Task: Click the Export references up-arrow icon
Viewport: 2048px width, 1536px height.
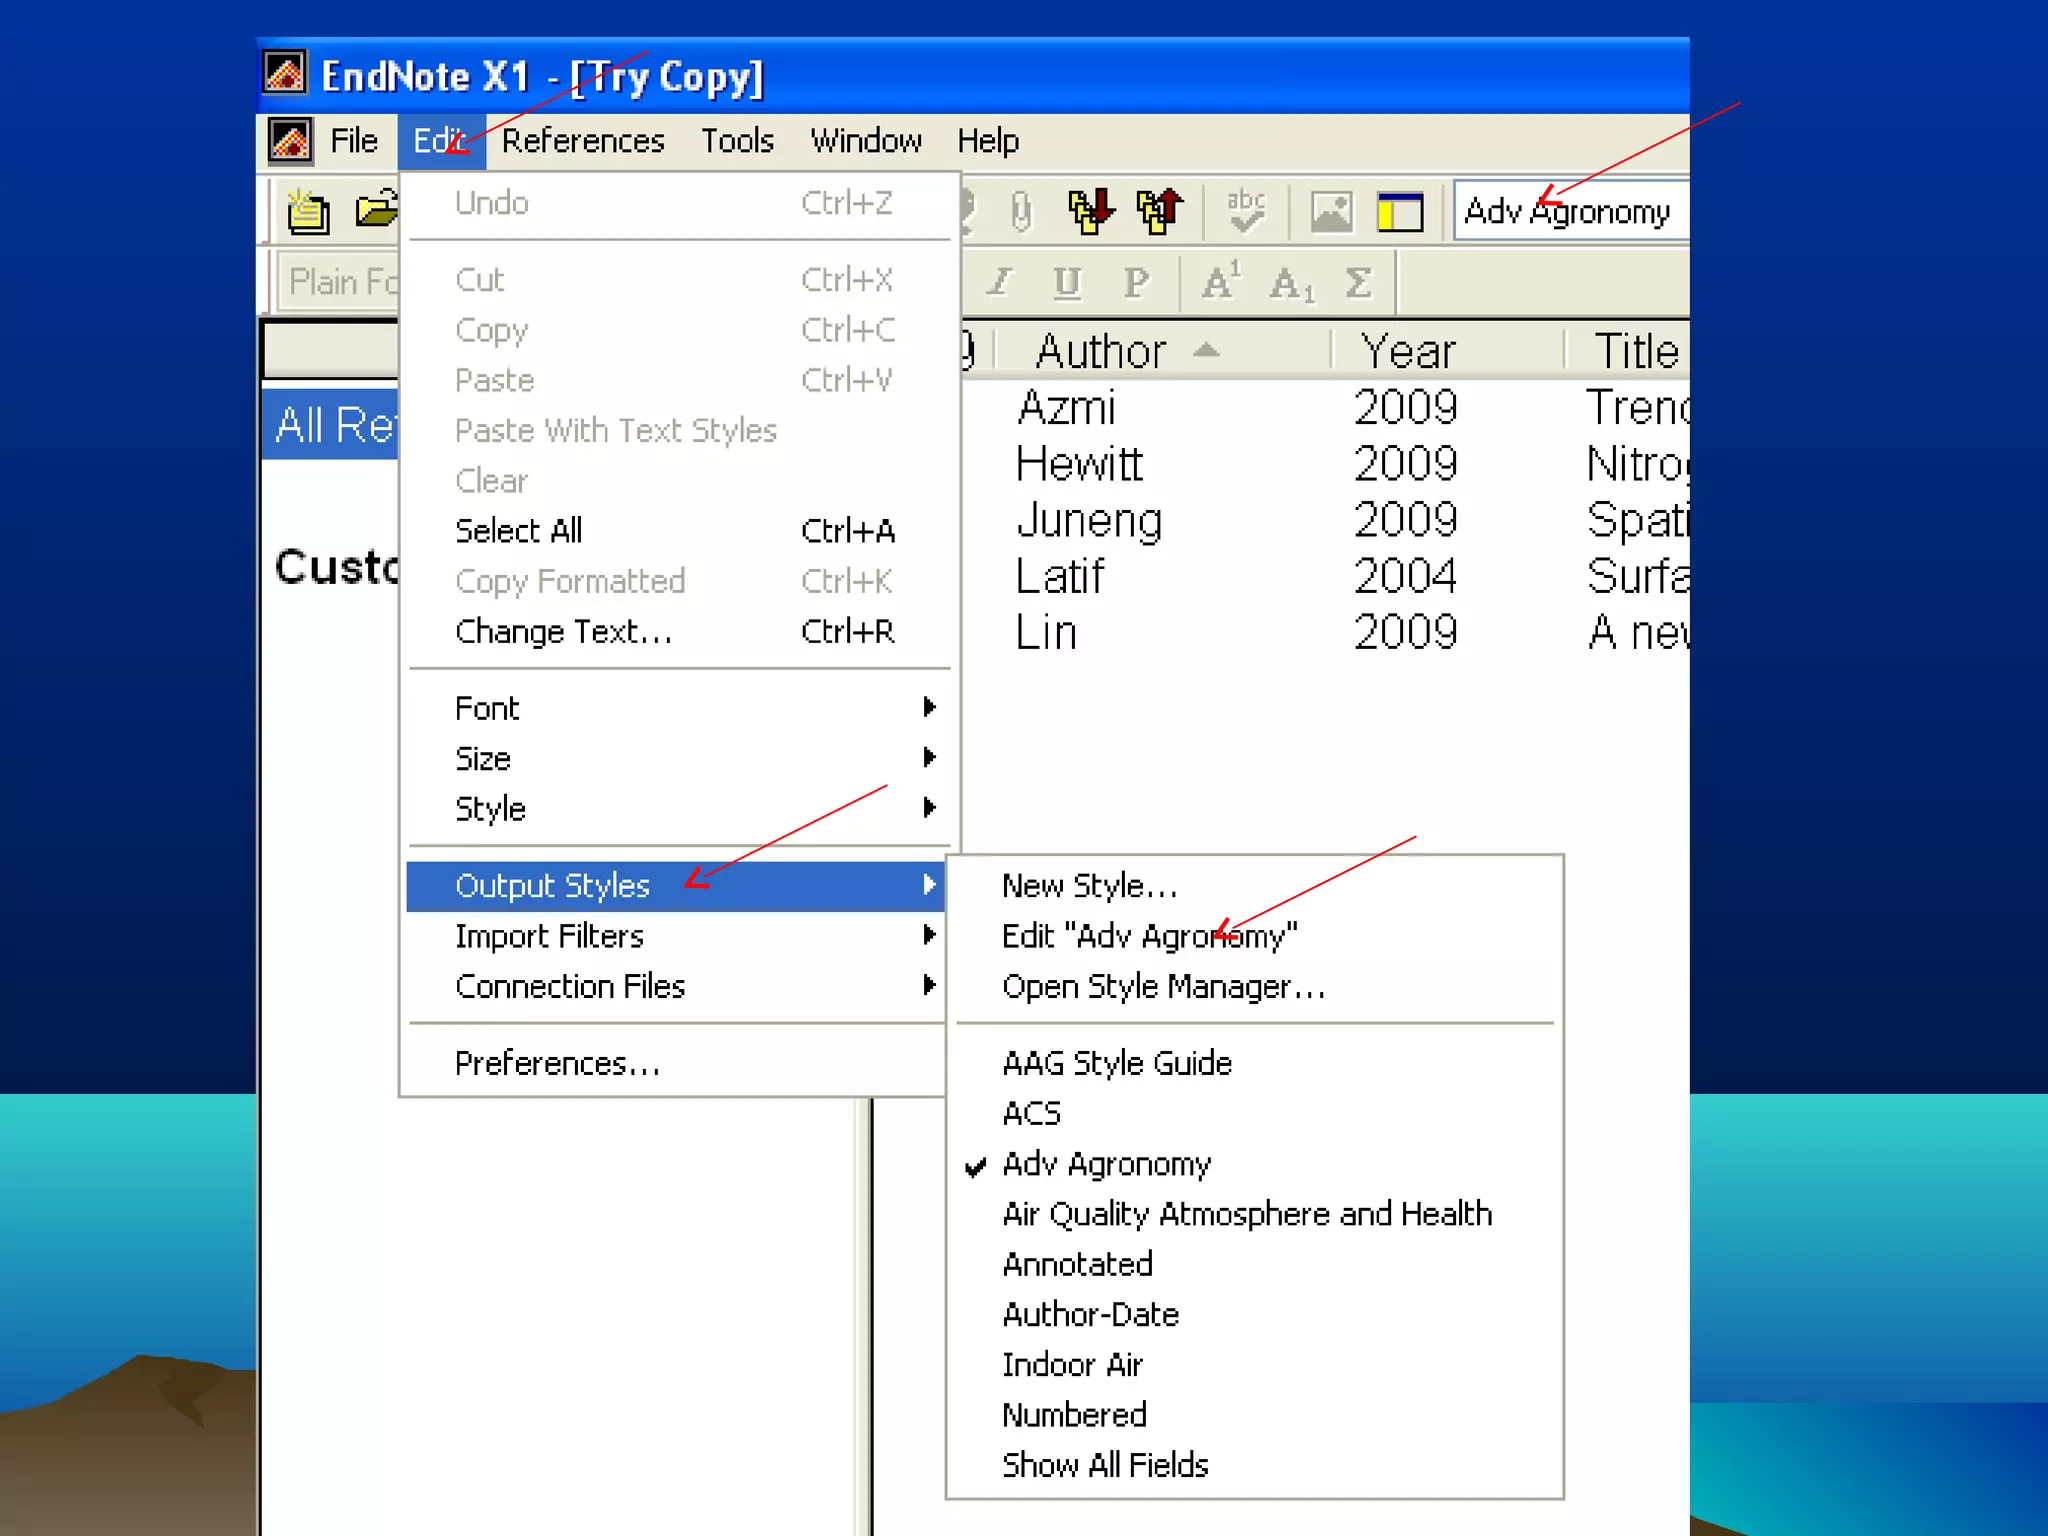Action: point(1159,211)
